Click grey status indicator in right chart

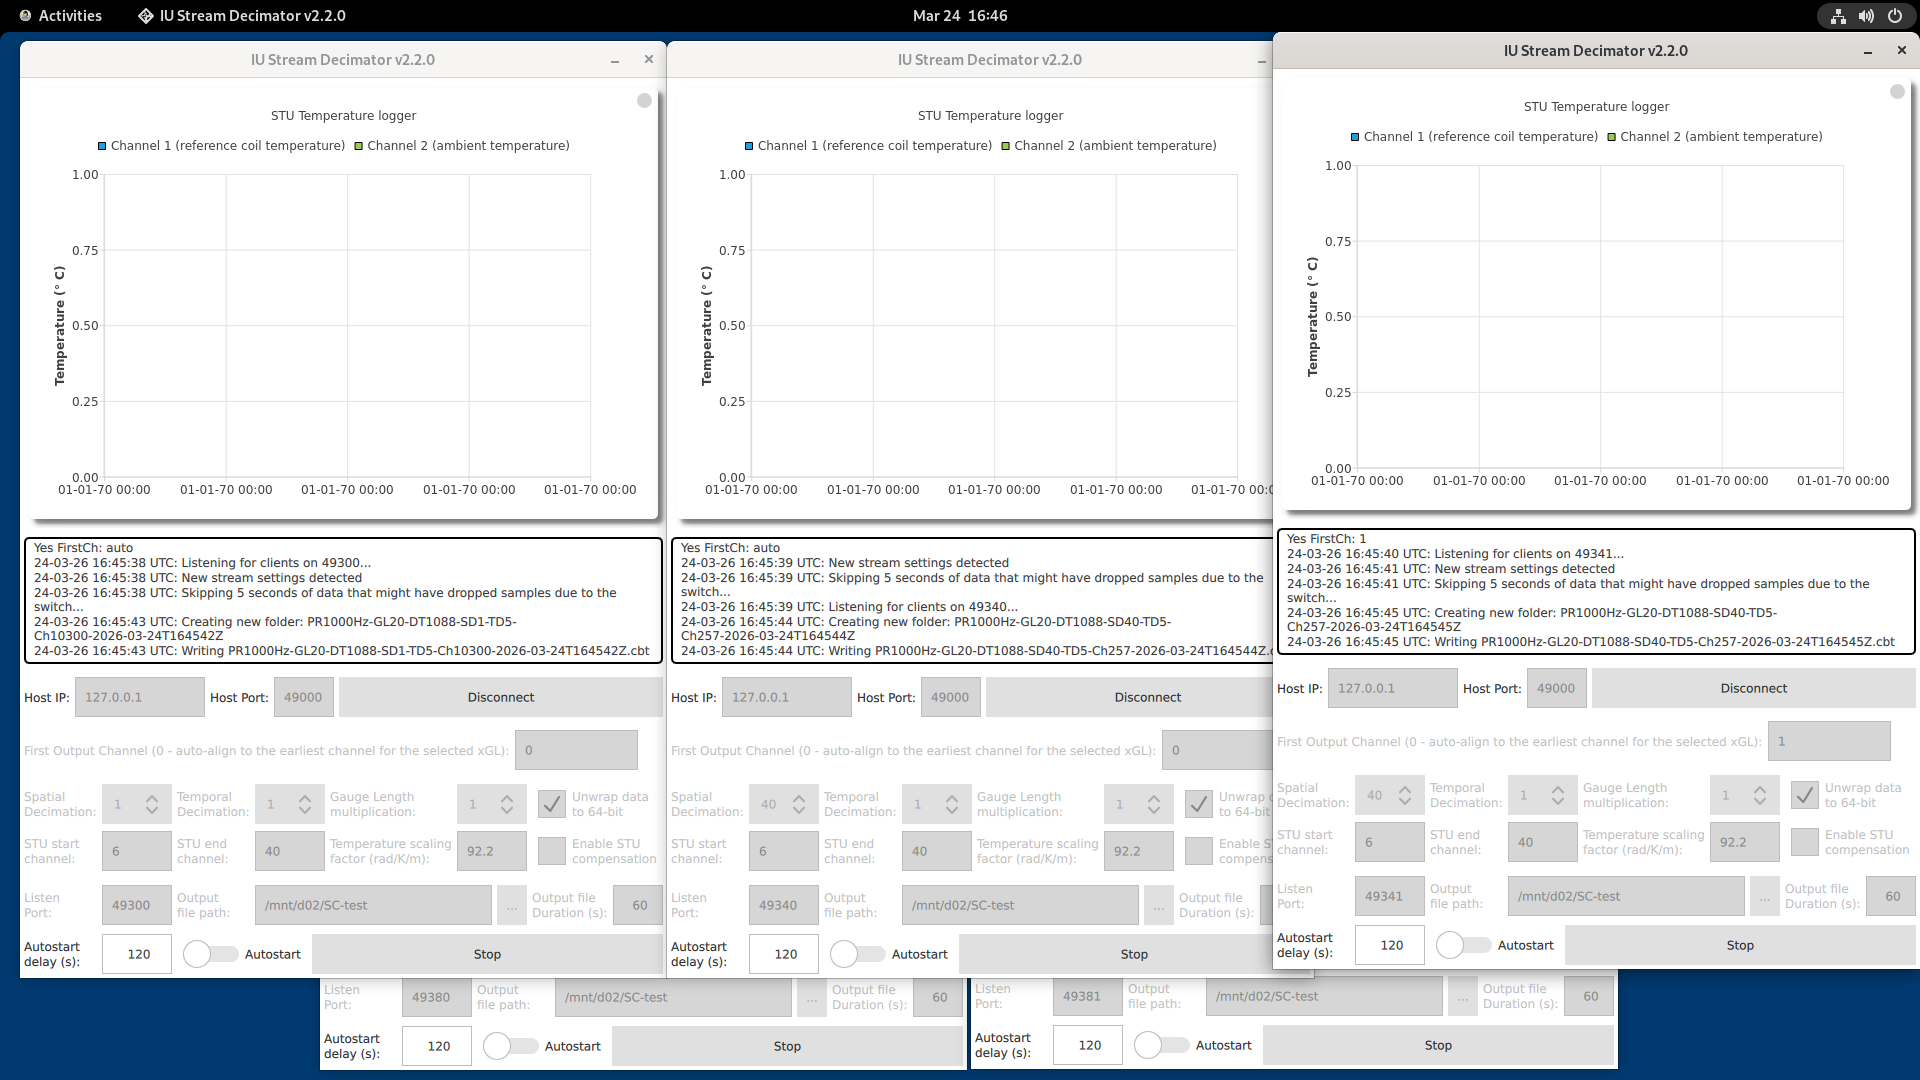(1897, 91)
